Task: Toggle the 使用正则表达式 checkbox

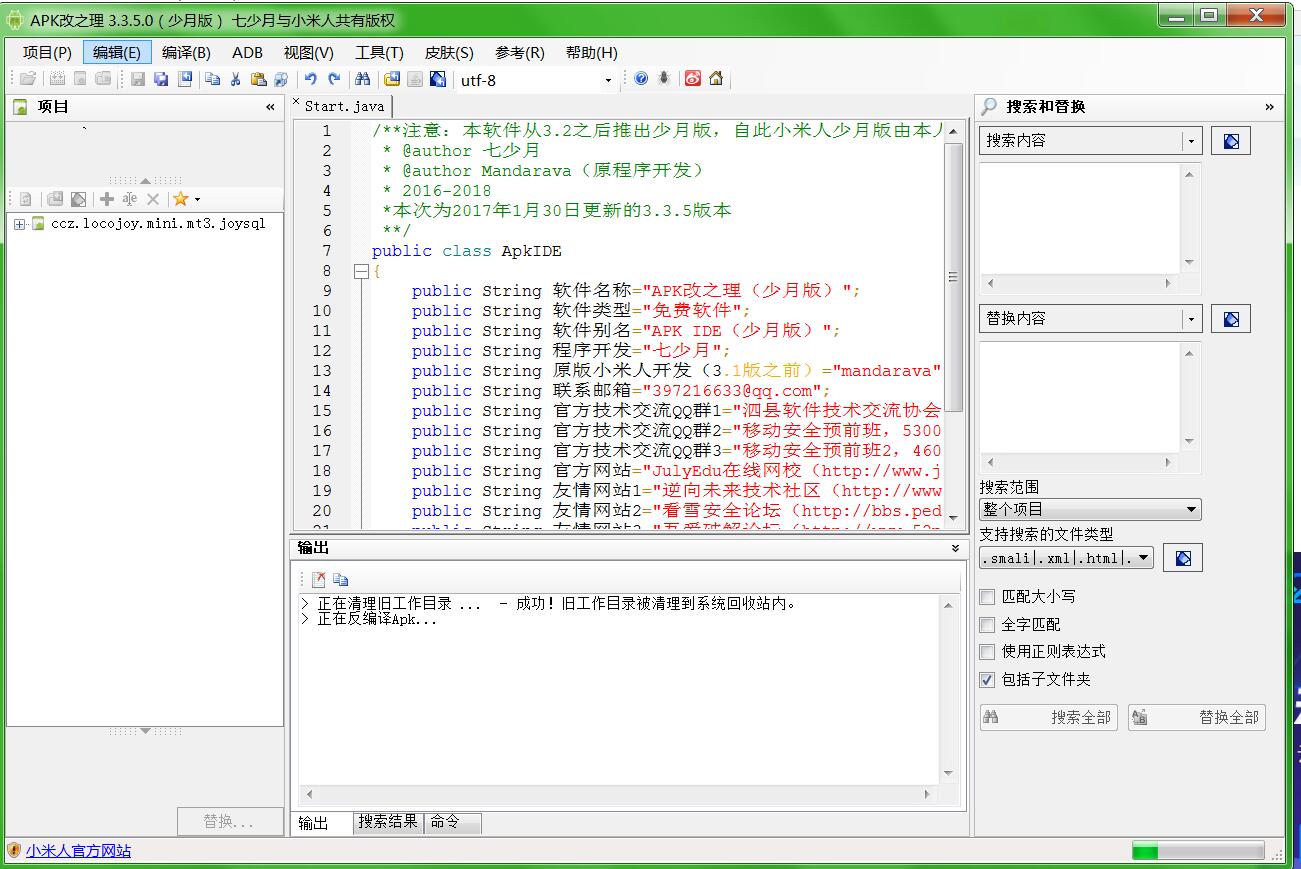Action: [x=988, y=652]
